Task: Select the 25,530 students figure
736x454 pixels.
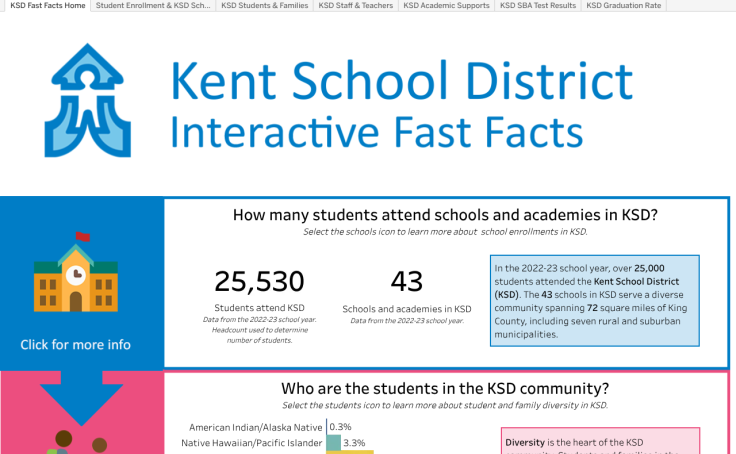Action: coord(259,281)
